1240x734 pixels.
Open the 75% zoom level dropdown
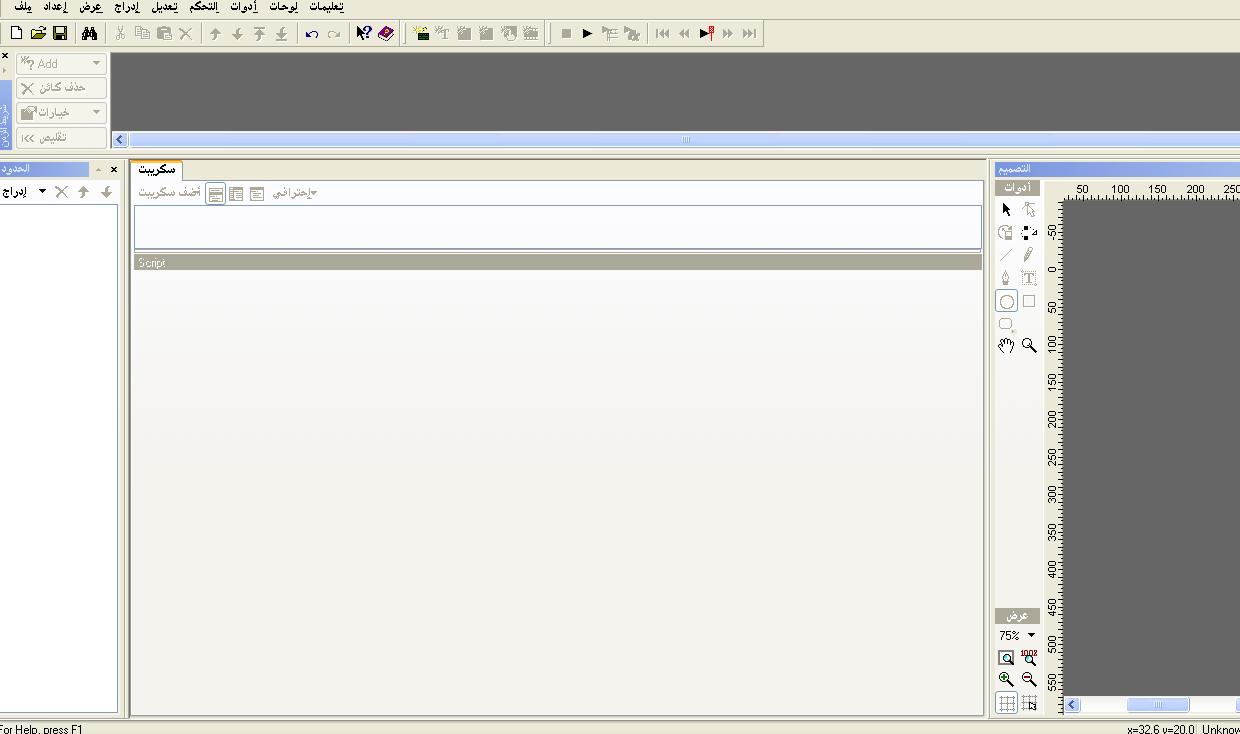pyautogui.click(x=1031, y=636)
